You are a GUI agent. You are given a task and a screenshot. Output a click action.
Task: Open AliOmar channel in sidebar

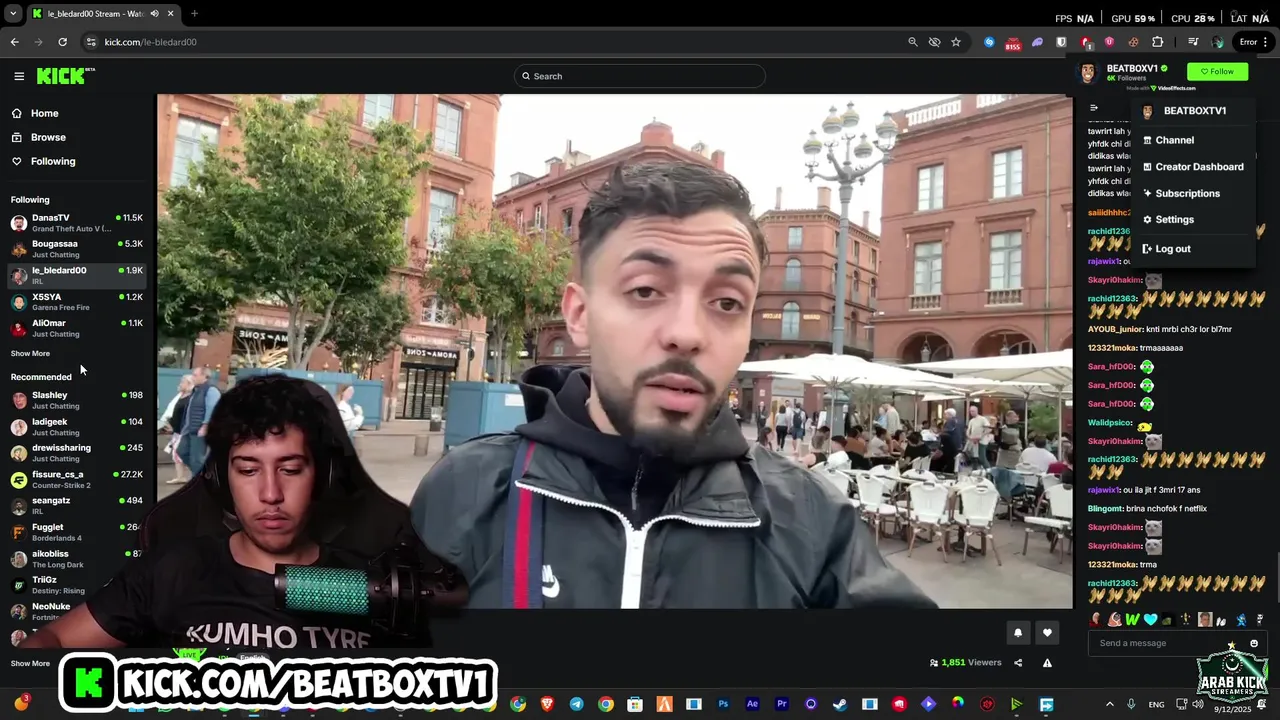(77, 328)
